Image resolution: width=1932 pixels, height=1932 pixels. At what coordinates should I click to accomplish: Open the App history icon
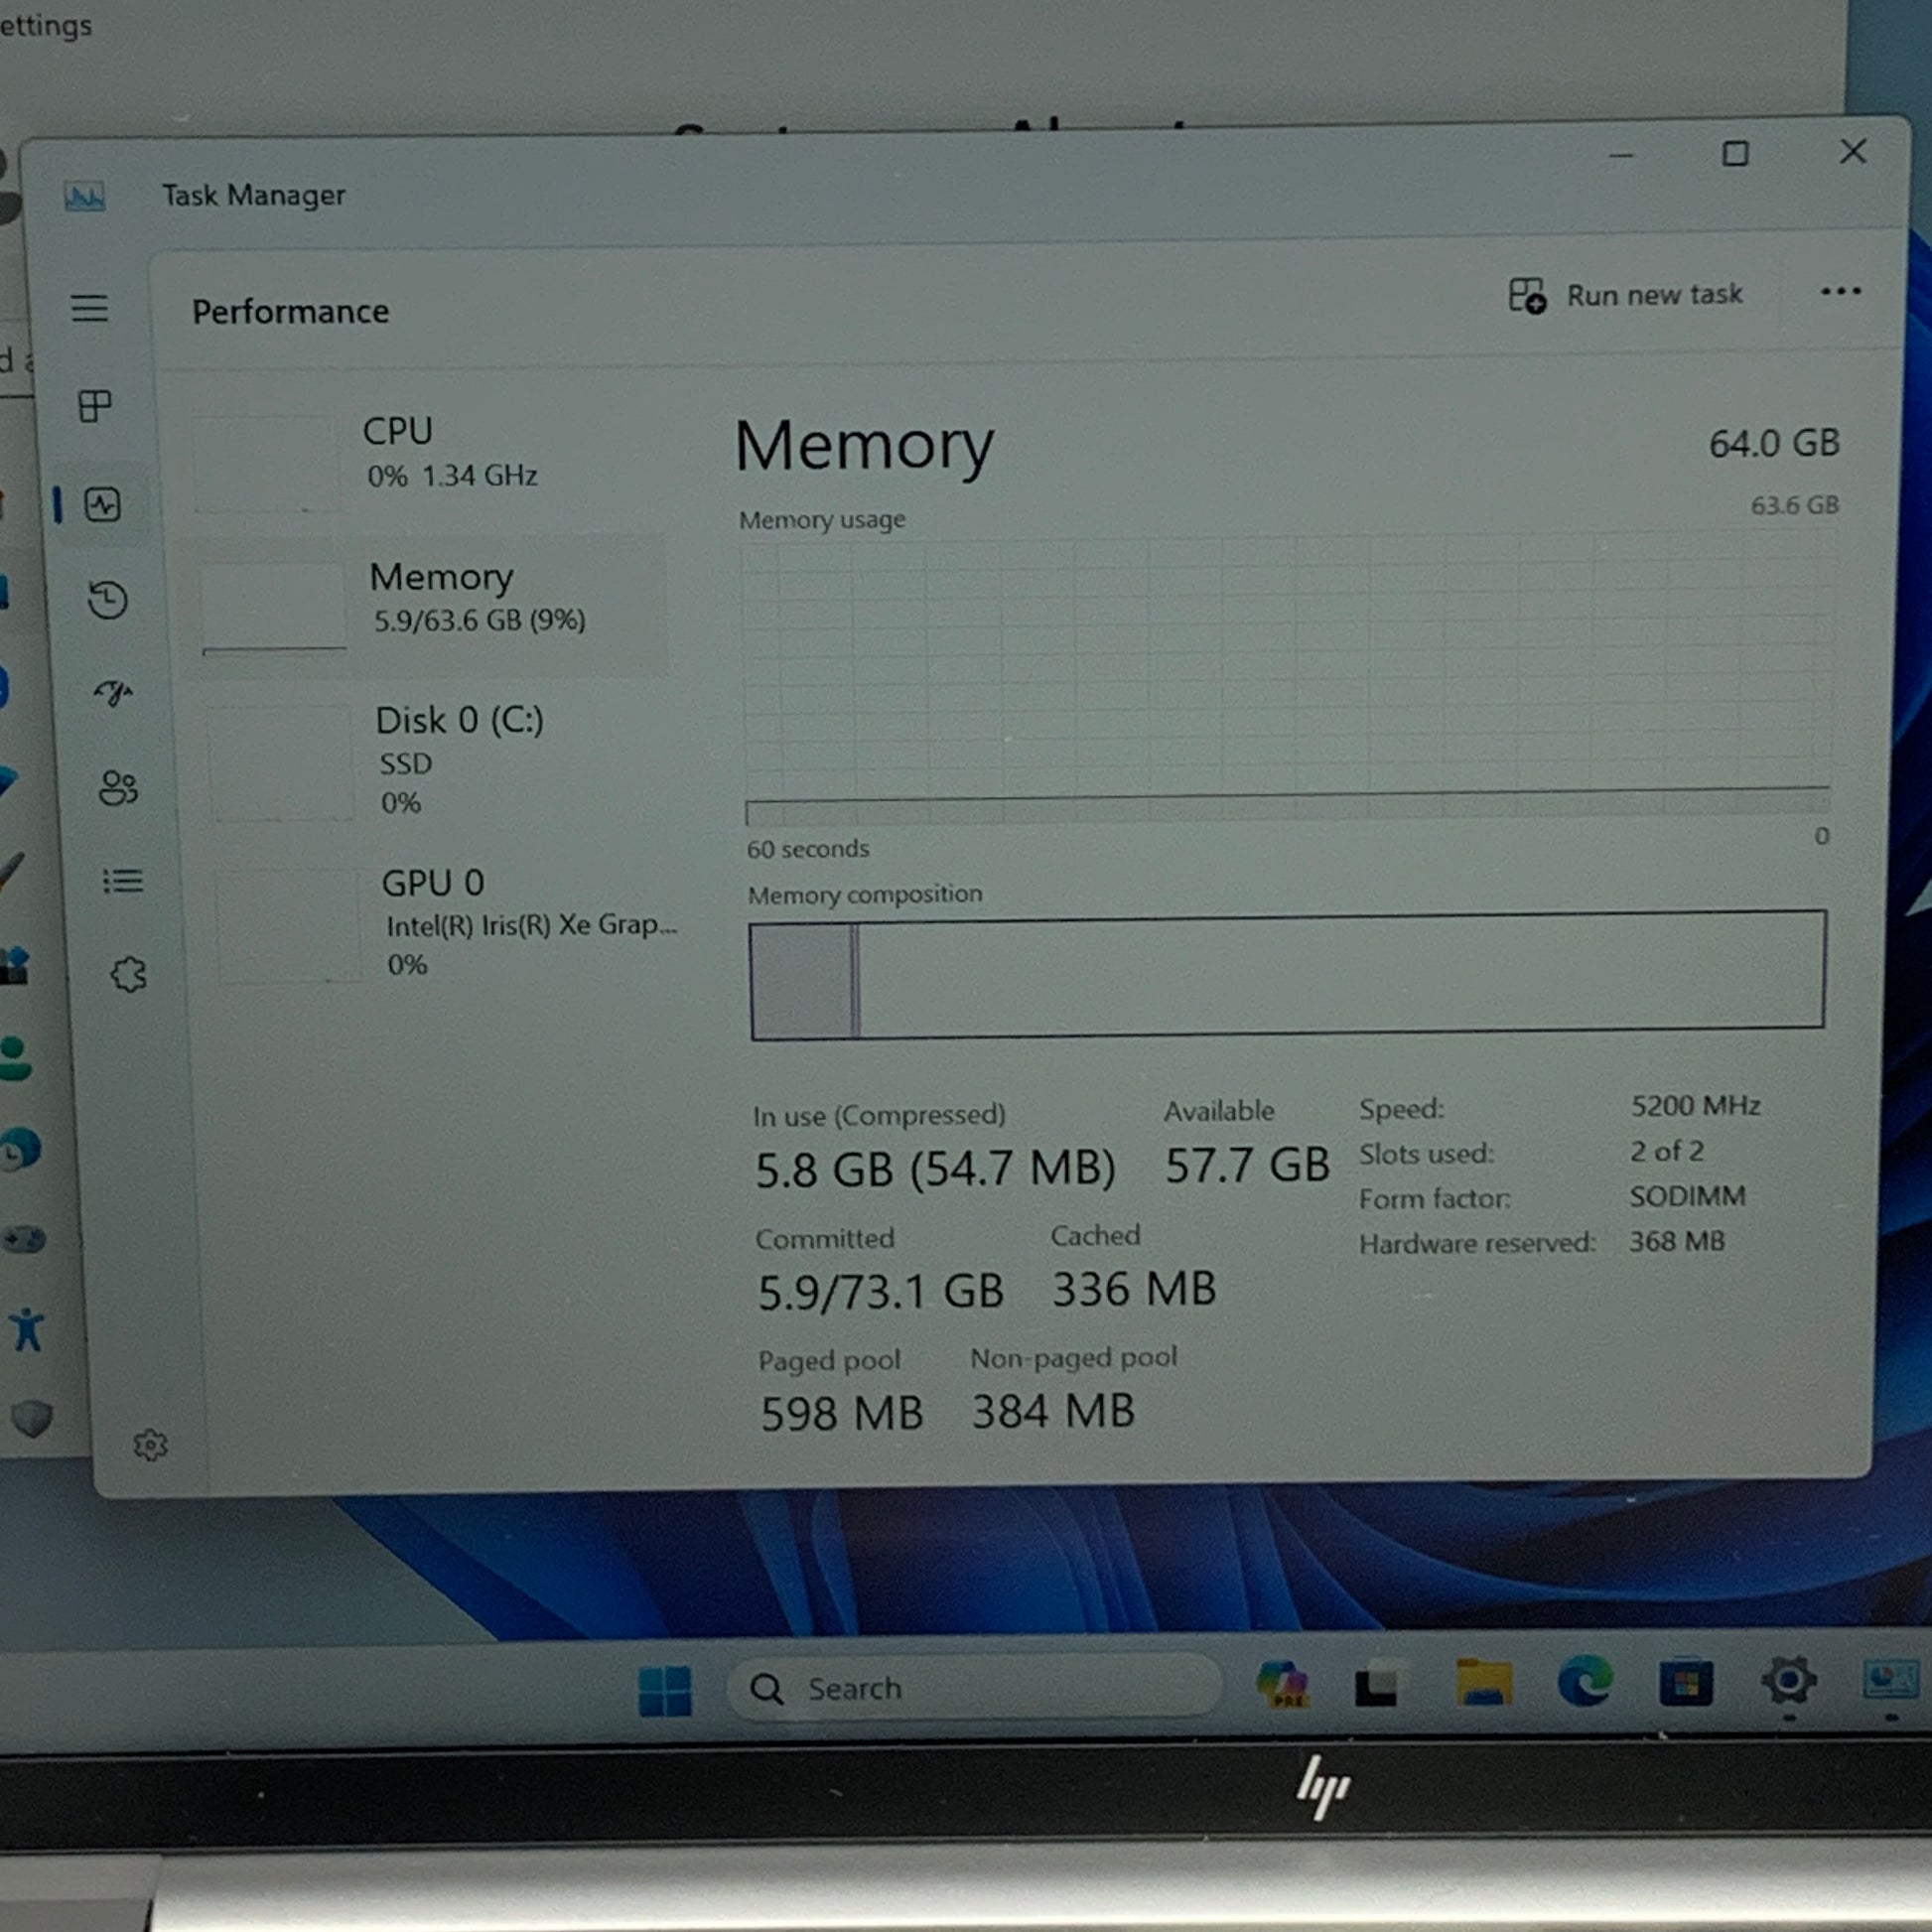pyautogui.click(x=108, y=600)
